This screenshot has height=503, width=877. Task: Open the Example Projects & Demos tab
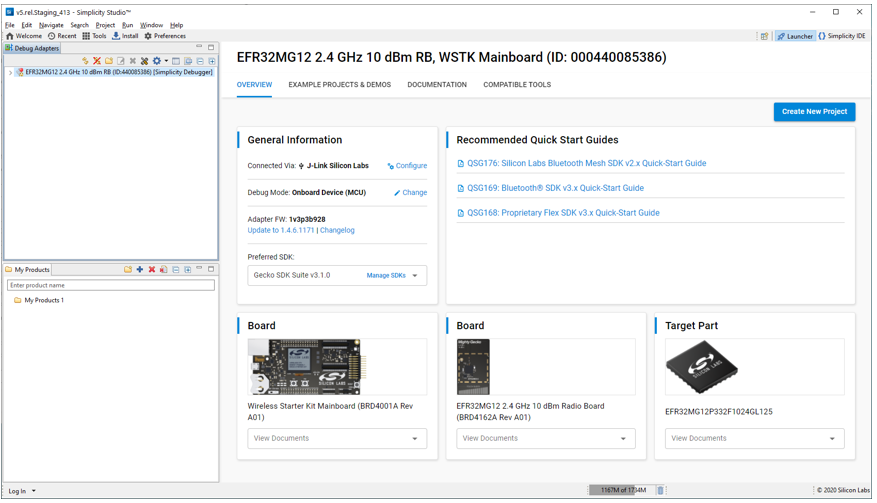339,85
